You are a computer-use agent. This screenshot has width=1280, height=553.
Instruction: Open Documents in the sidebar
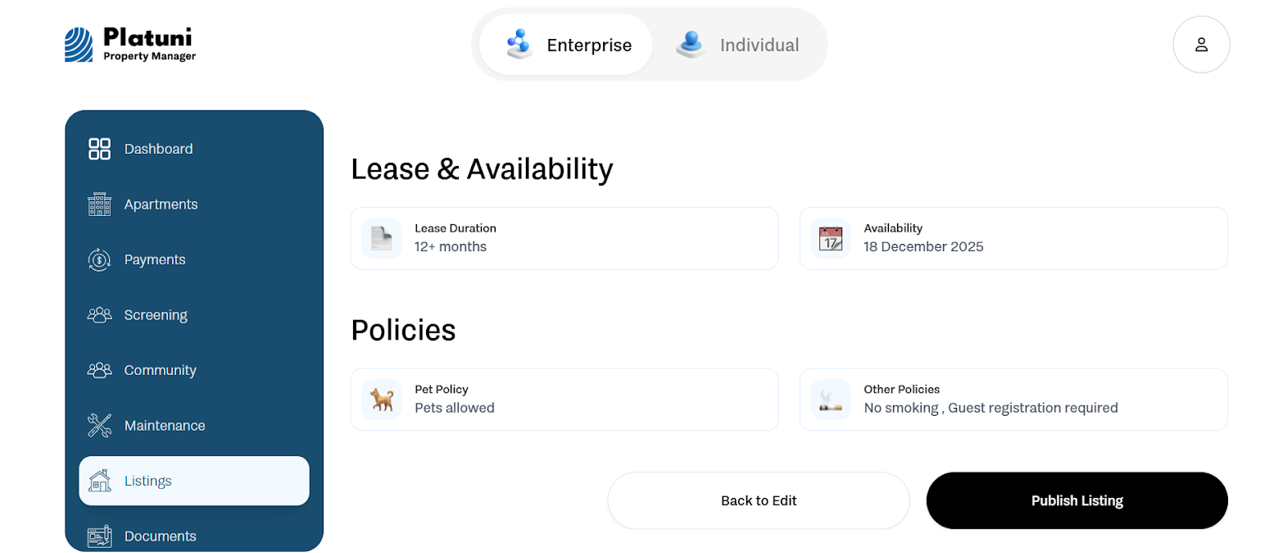coord(194,537)
